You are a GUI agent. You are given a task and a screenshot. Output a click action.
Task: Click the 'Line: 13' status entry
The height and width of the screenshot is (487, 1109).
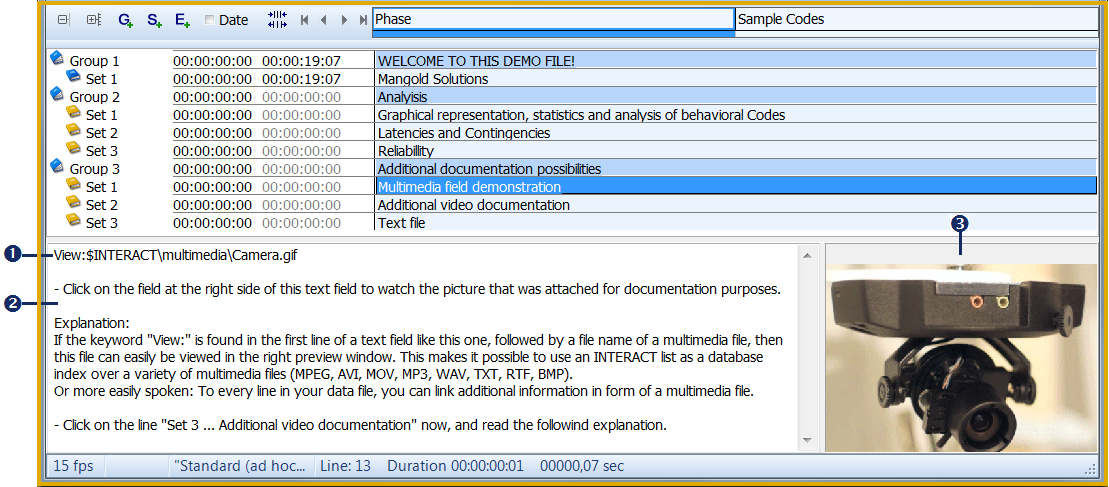click(345, 467)
